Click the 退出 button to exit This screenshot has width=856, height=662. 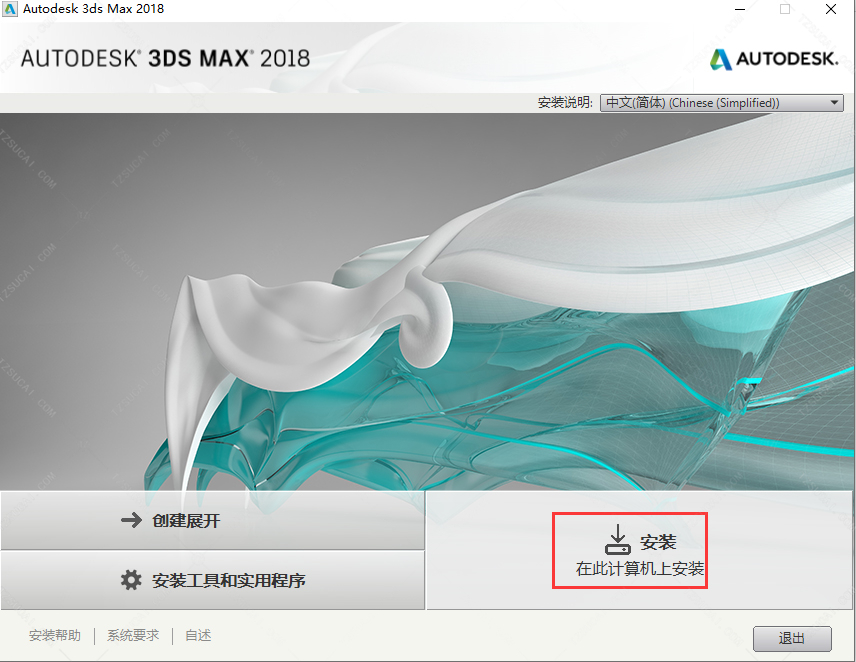tap(792, 639)
